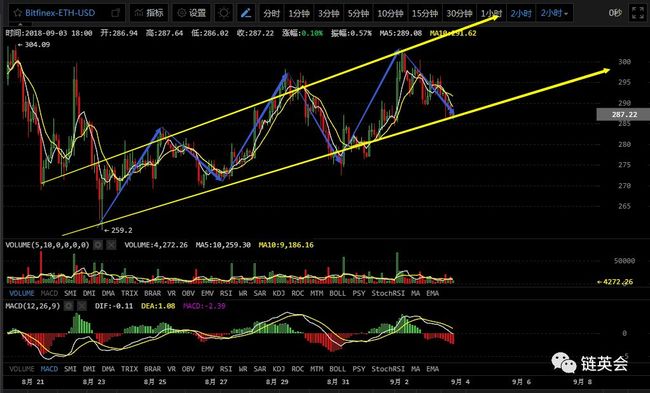Select EMA in the bottom indicator row
This screenshot has width=650, height=393.
432,369
